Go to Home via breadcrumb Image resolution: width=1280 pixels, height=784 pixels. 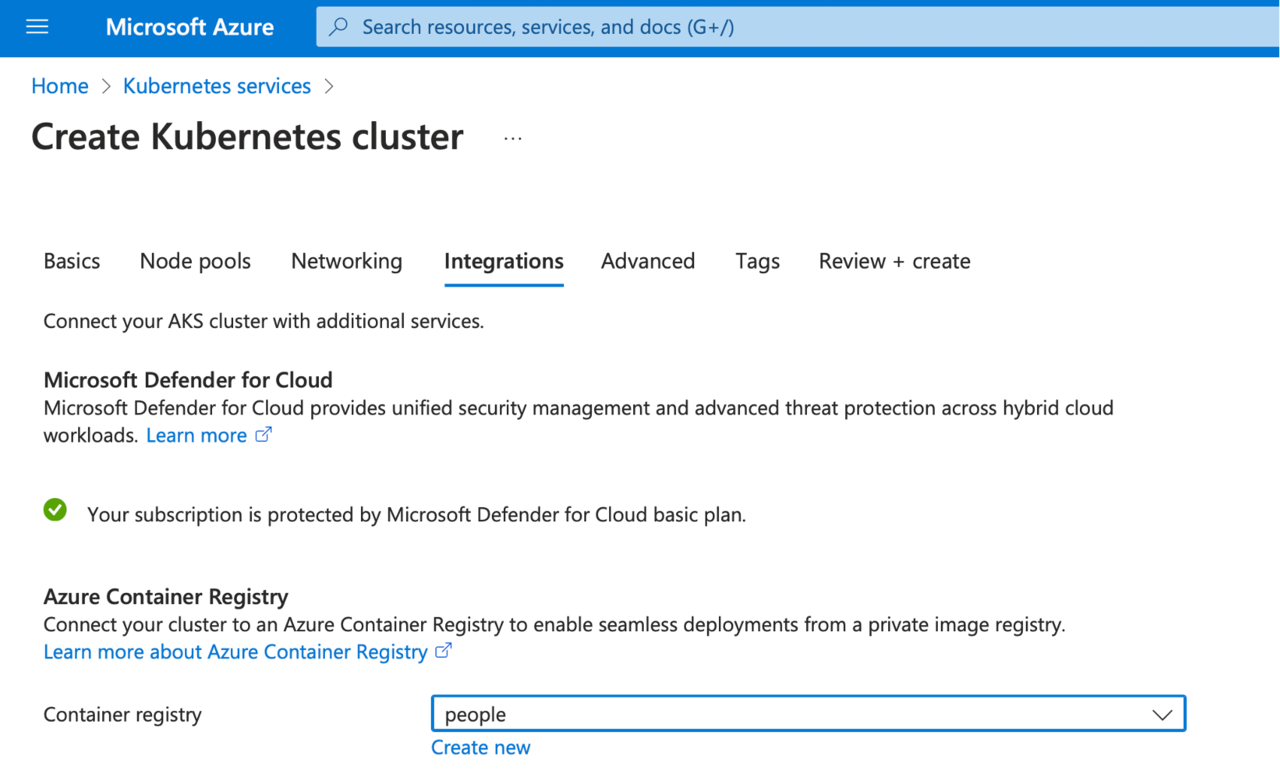coord(60,86)
